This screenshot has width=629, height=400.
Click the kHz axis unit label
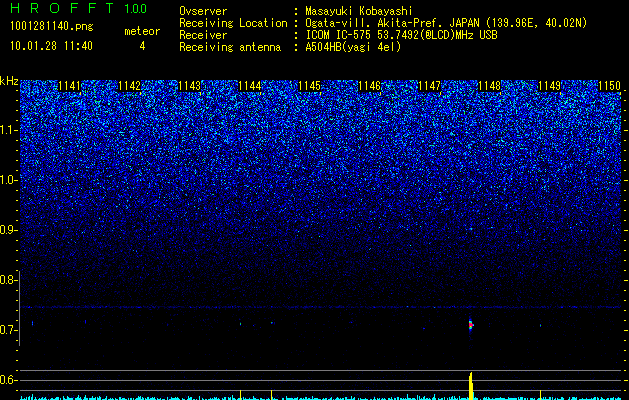point(9,81)
